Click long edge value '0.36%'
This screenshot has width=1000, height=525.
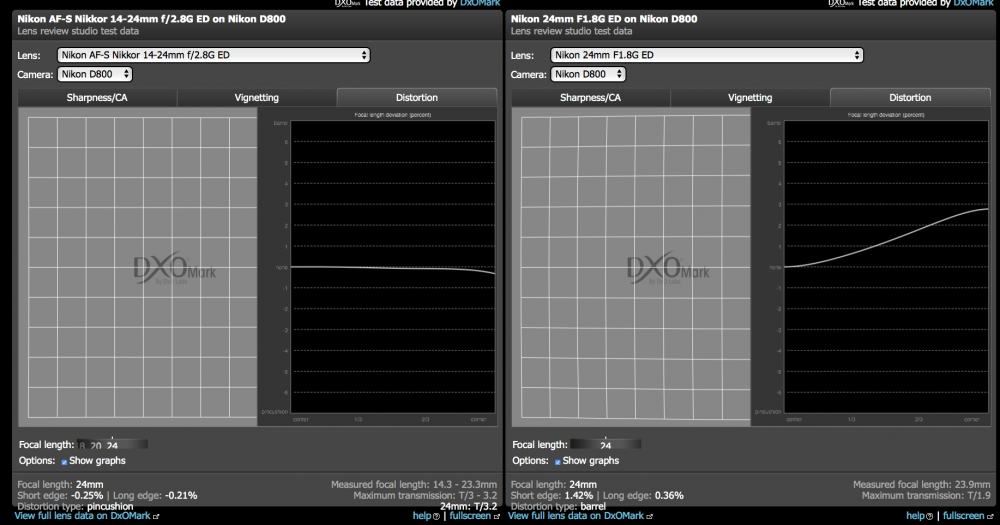(669, 496)
